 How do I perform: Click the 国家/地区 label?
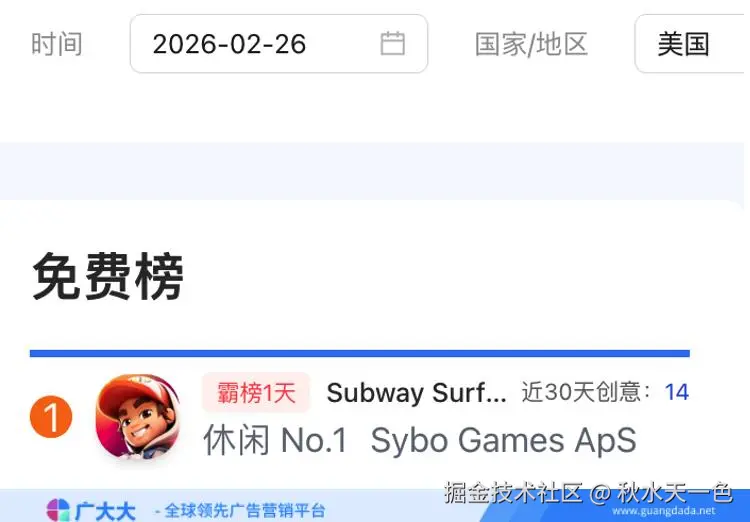point(531,44)
